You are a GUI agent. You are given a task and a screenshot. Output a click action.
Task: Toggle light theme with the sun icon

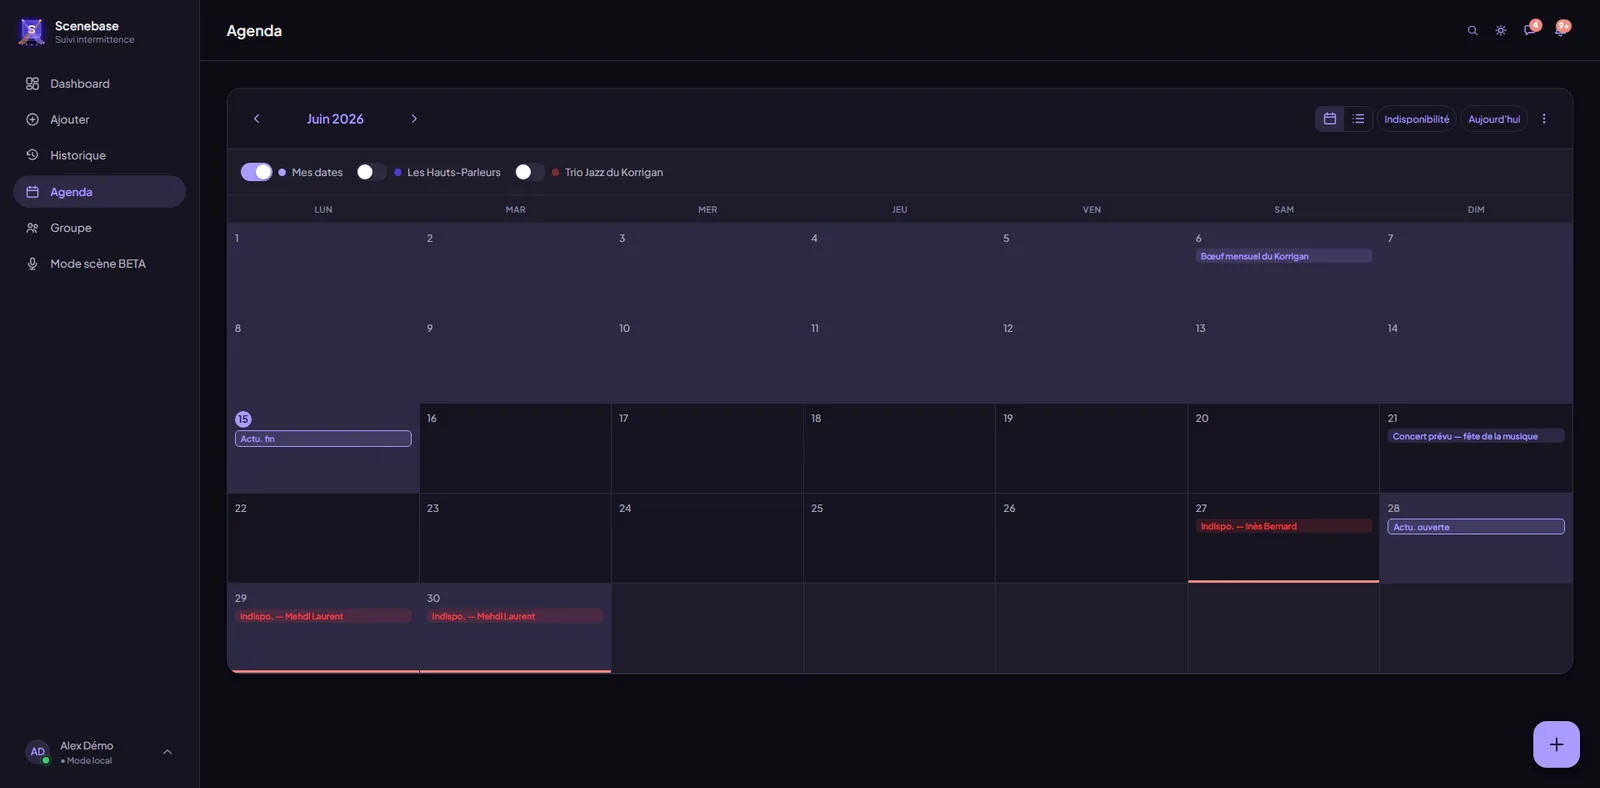click(1501, 31)
